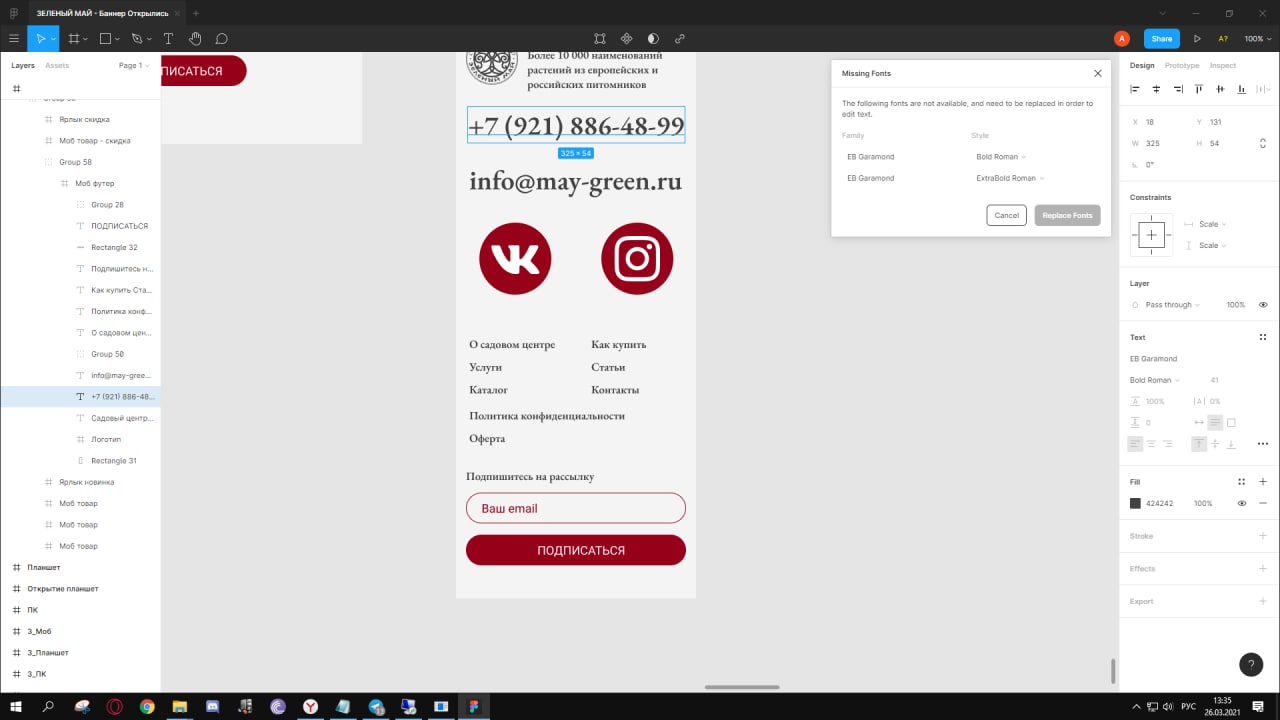Open the Page 1 dropdown
The image size is (1280, 720).
(134, 65)
